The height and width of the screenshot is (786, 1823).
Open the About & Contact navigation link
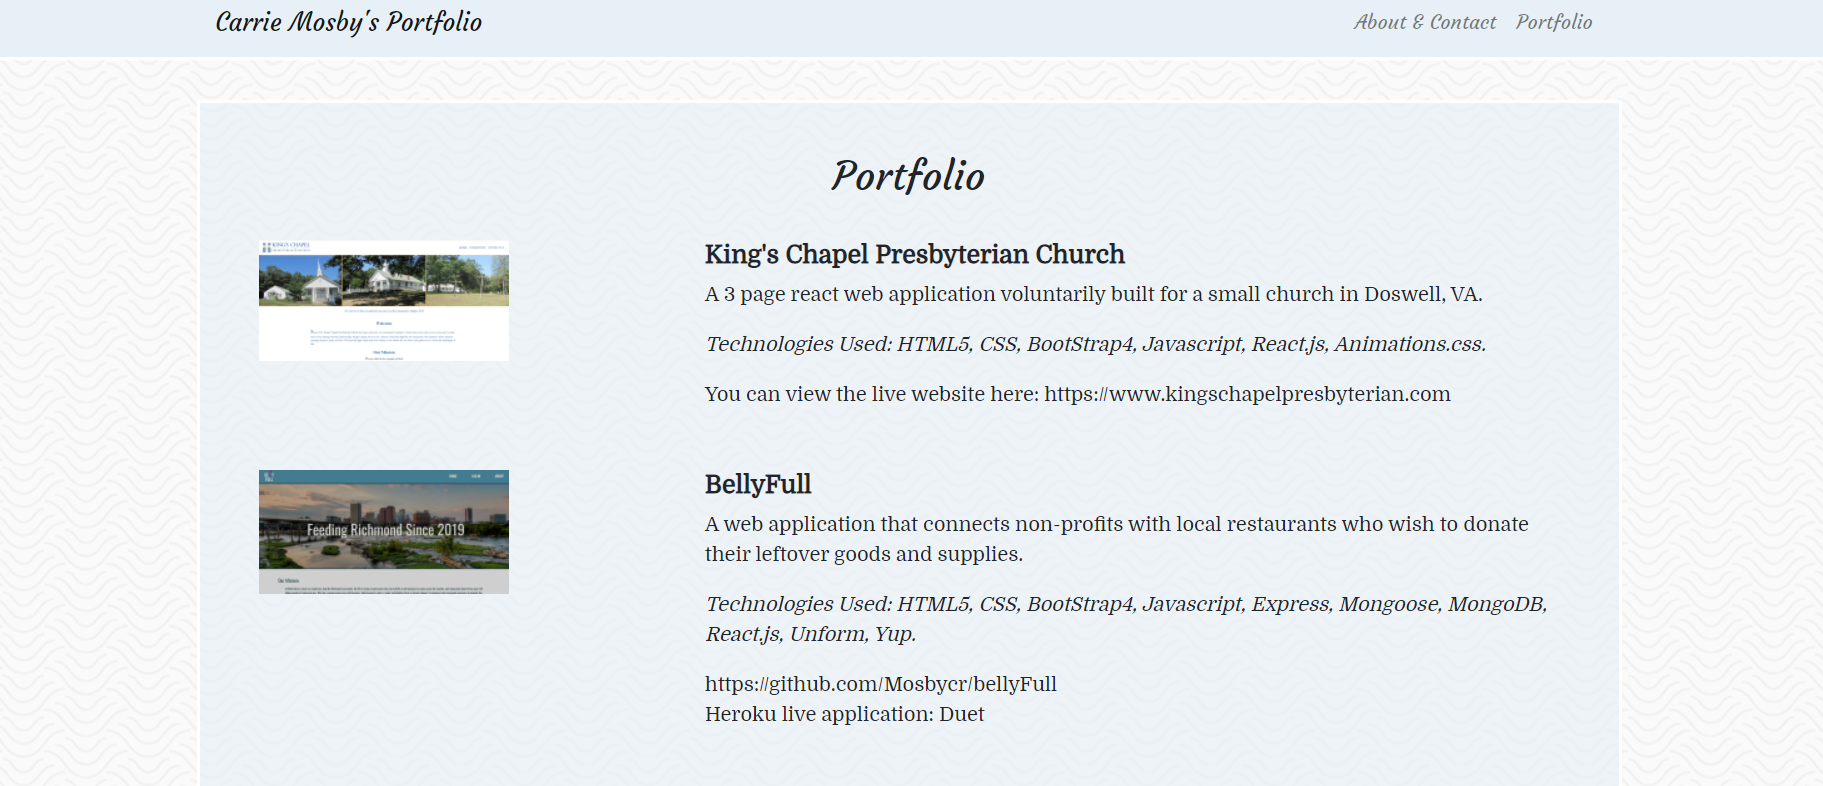coord(1425,21)
